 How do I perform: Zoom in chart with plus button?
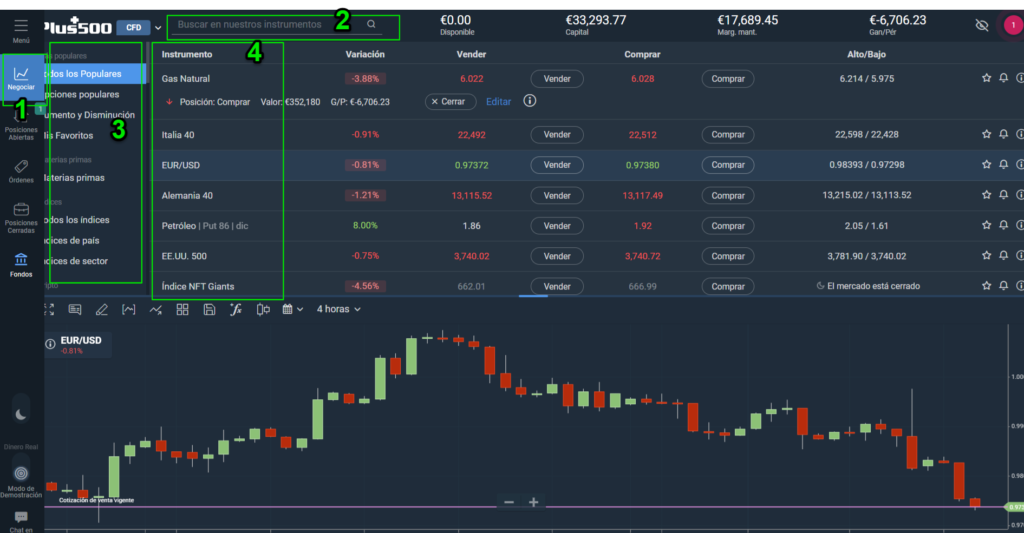(x=534, y=502)
